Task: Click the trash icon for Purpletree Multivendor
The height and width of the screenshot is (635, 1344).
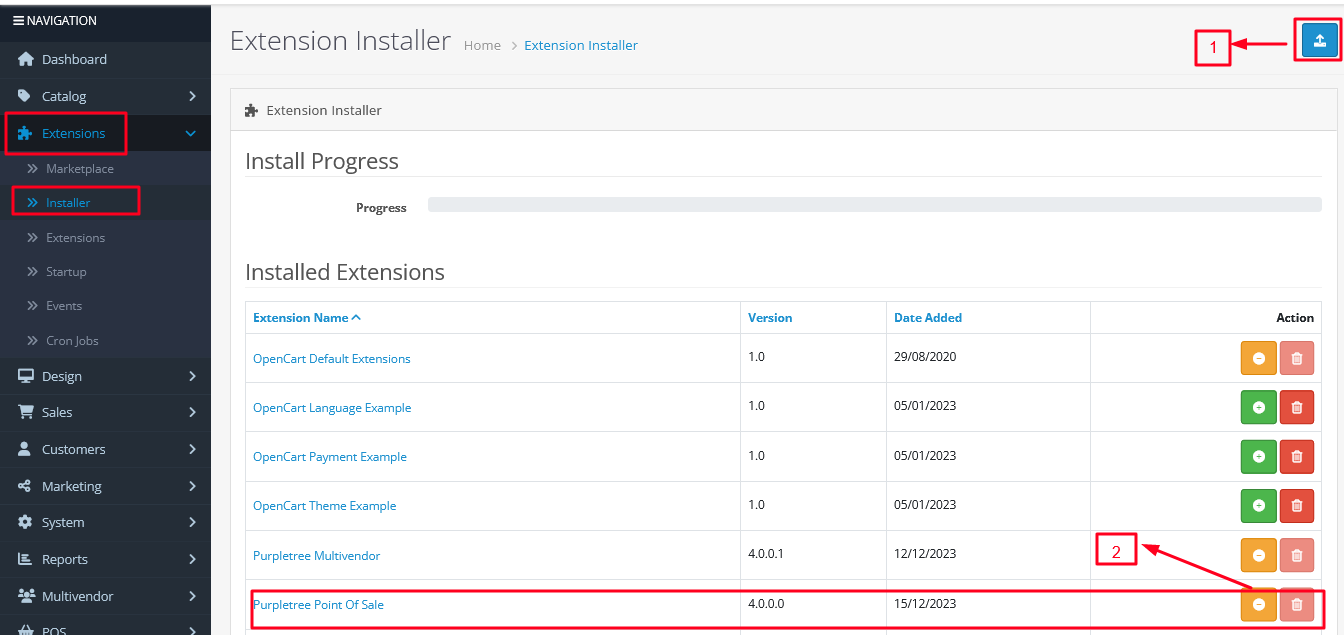Action: (x=1297, y=555)
